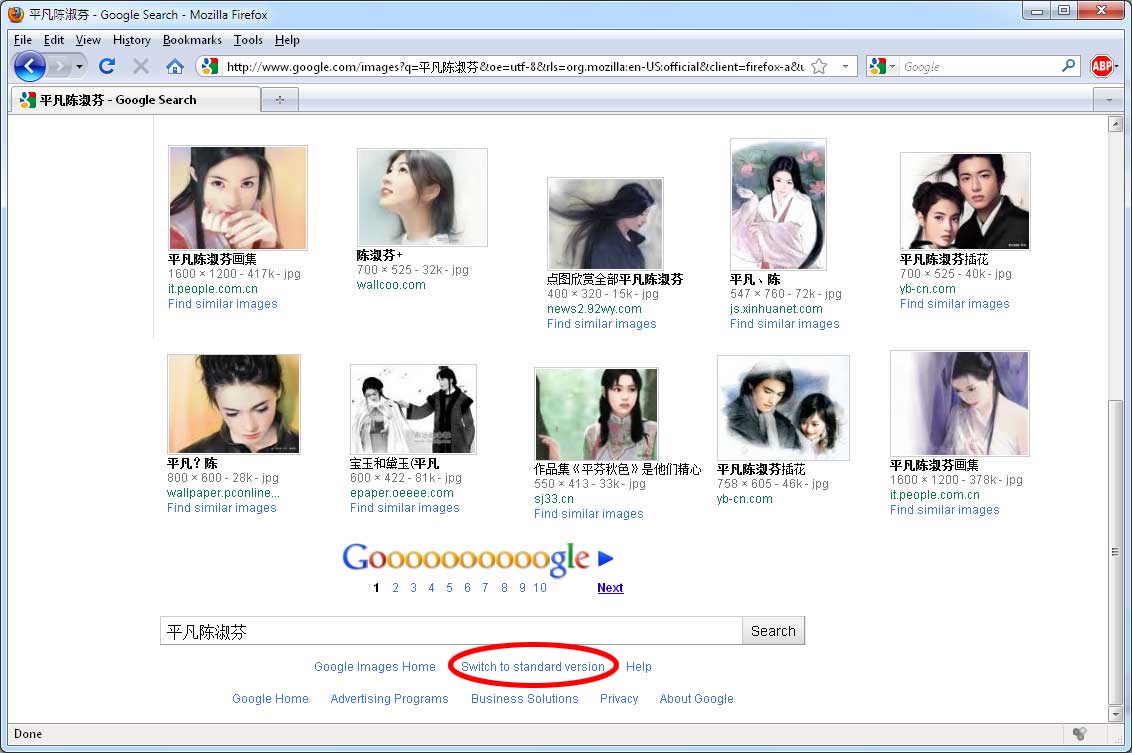Viewport: 1132px width, 753px height.
Task: Click the Adblock Plus ABP icon
Action: coord(1102,66)
